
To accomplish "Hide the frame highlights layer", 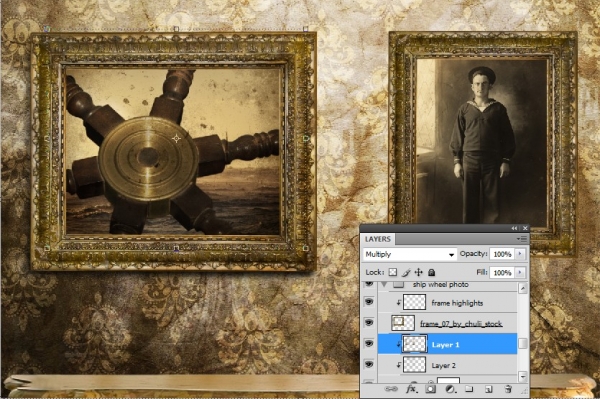I will (x=369, y=302).
